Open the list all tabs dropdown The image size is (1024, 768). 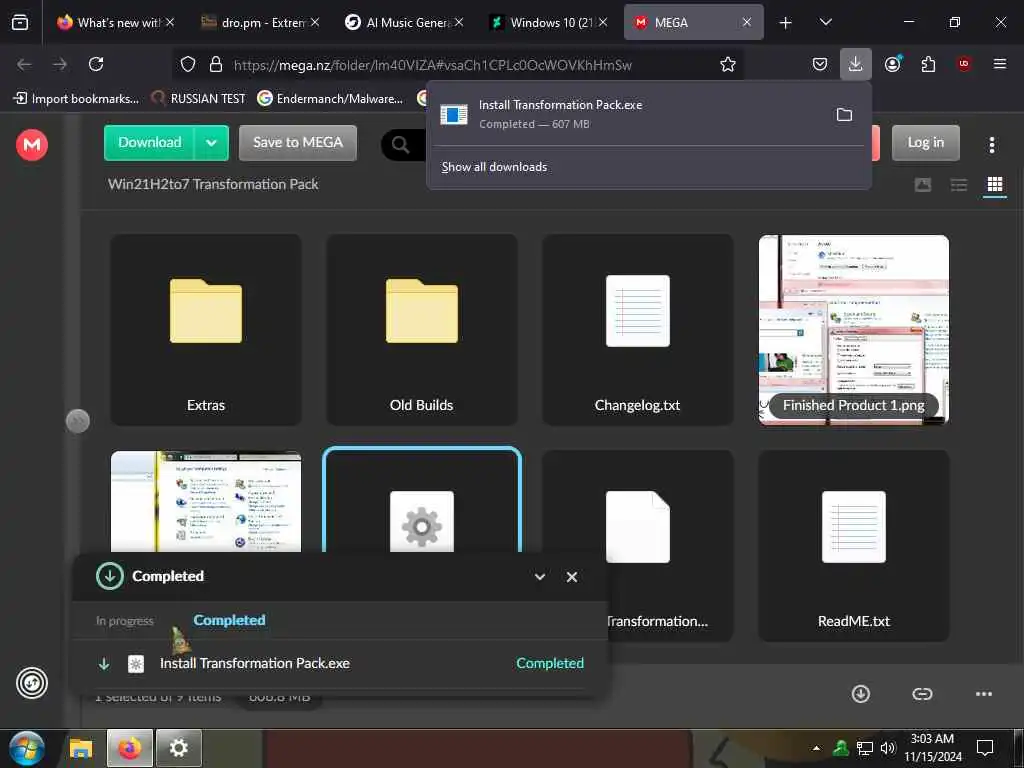[825, 22]
